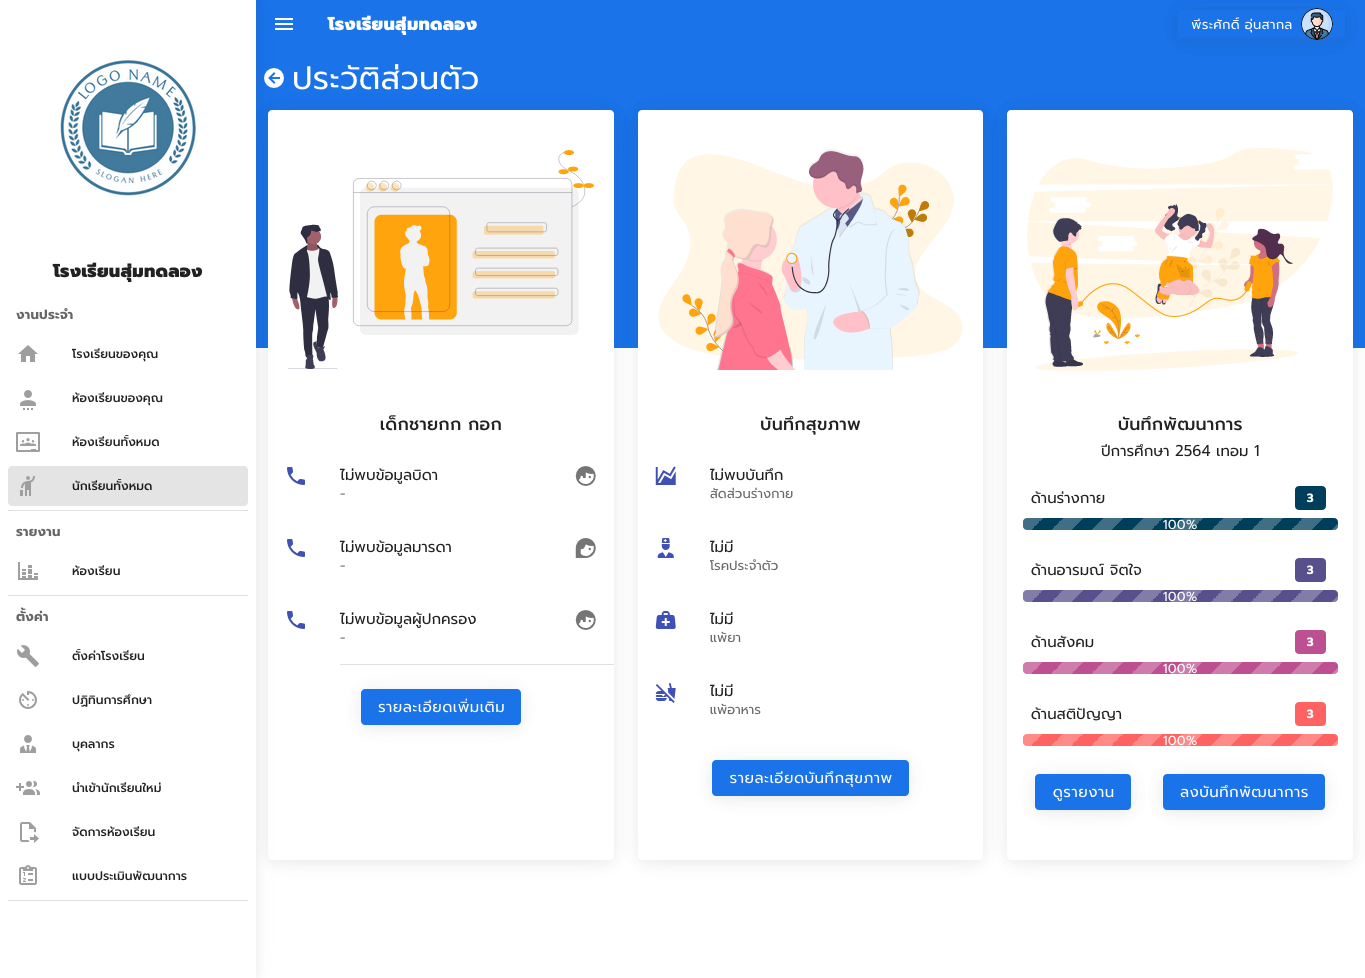The image size is (1365, 978).
Task: Select นักเรียนทั้งหมด menu item
Action: click(x=112, y=486)
